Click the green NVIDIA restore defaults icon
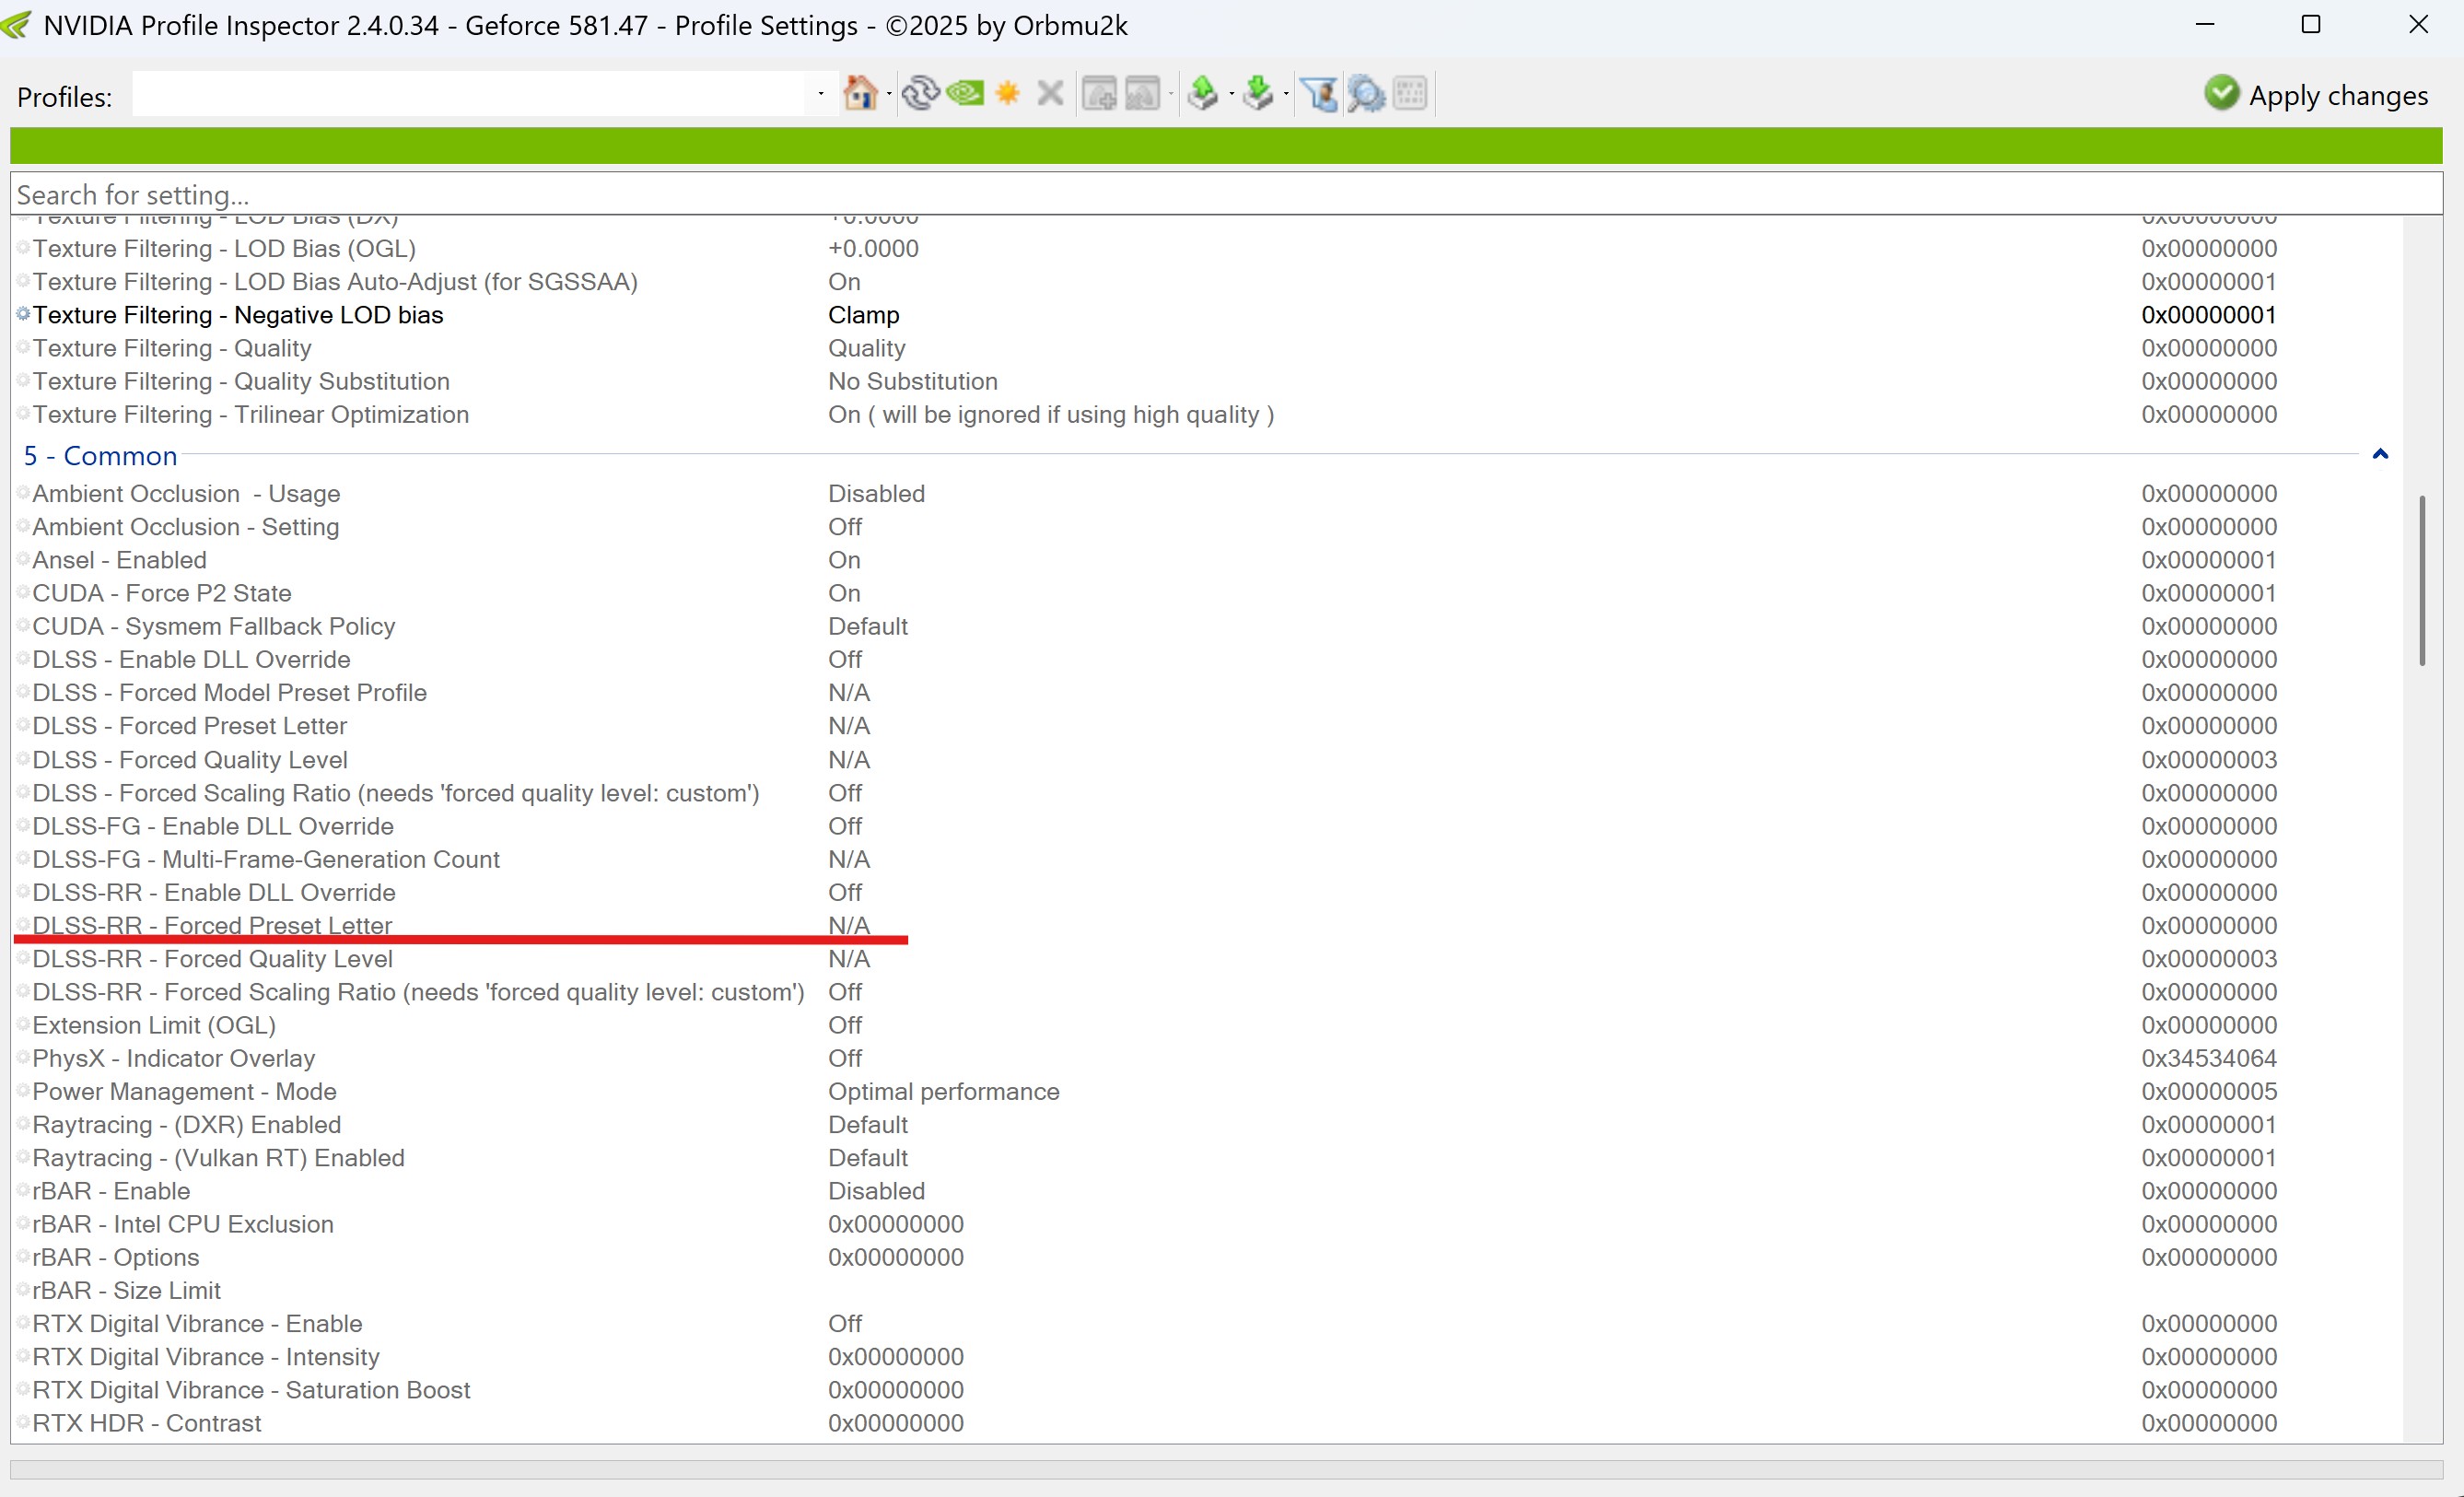2464x1497 pixels. (965, 94)
